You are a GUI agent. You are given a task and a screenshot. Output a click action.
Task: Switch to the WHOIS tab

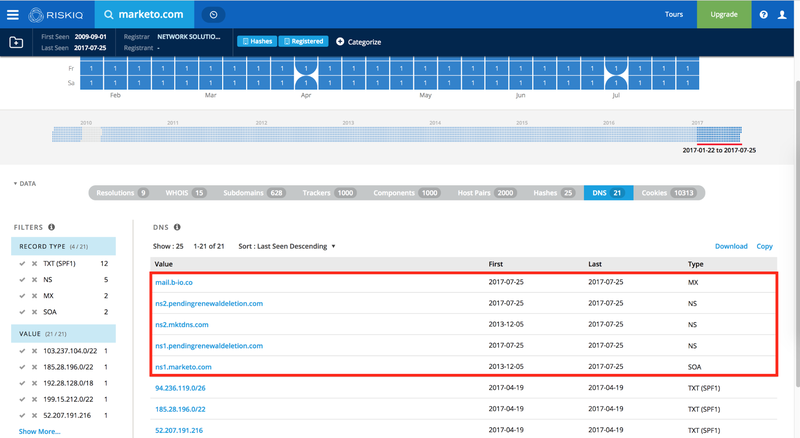pyautogui.click(x=185, y=193)
